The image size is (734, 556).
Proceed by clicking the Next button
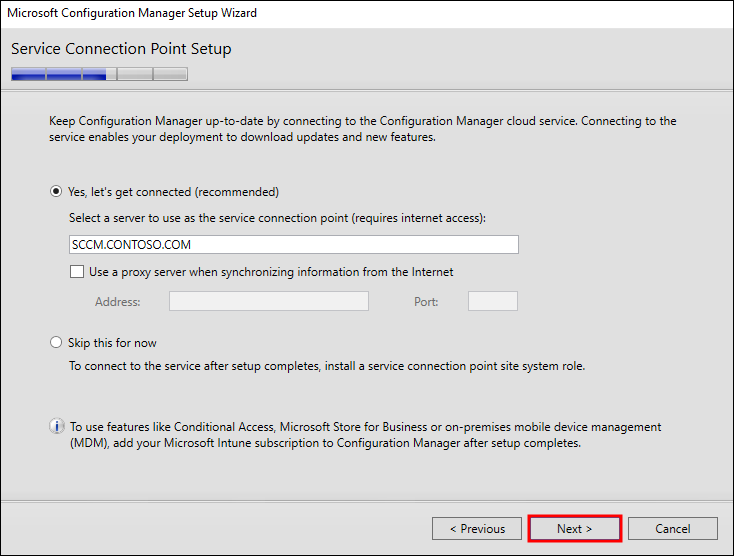(574, 529)
